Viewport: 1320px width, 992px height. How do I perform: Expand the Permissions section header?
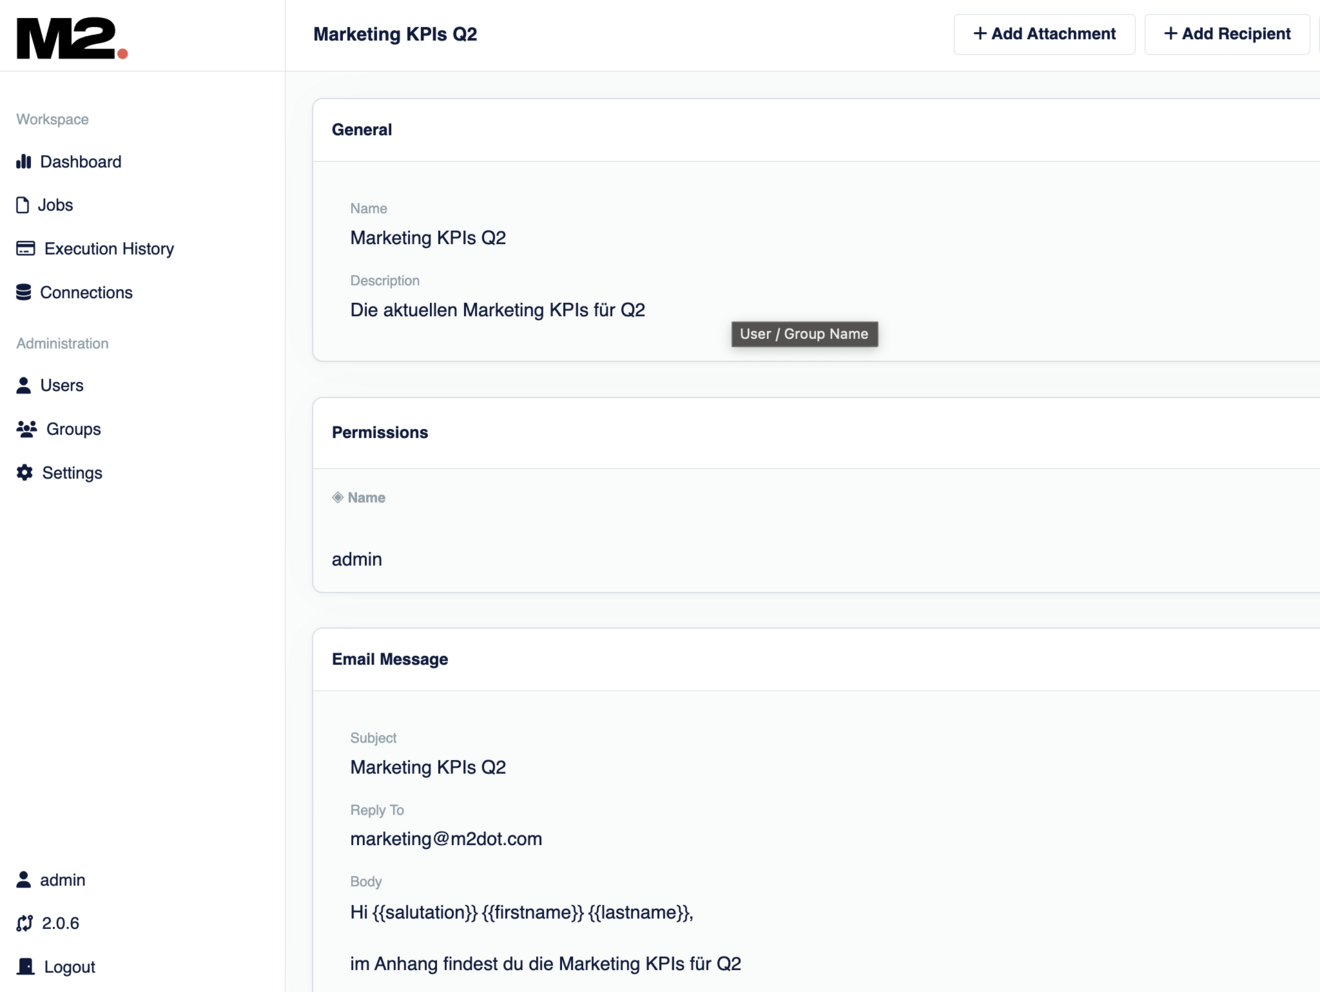(380, 432)
